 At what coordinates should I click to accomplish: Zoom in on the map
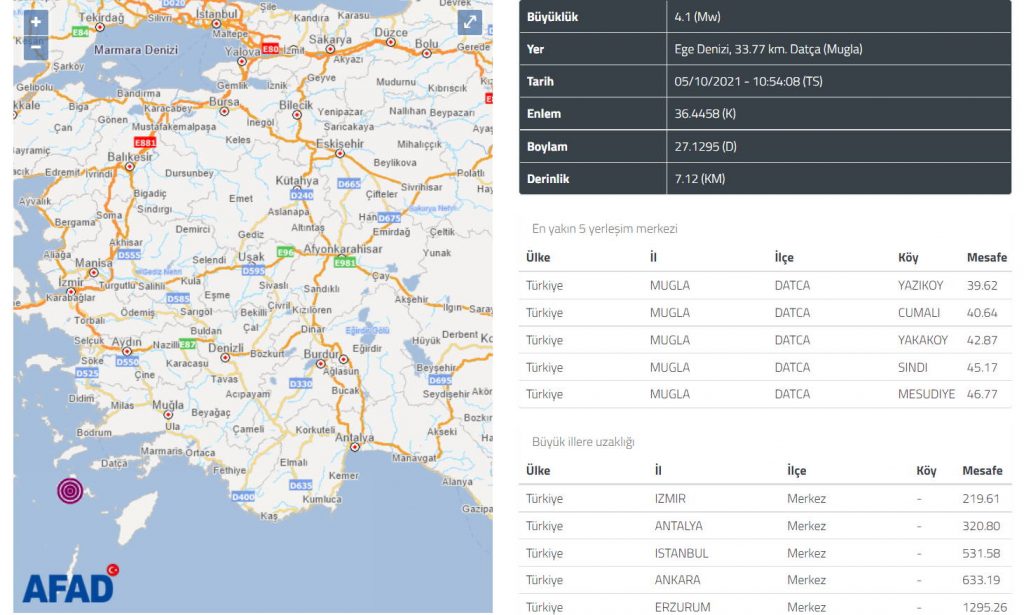click(36, 23)
